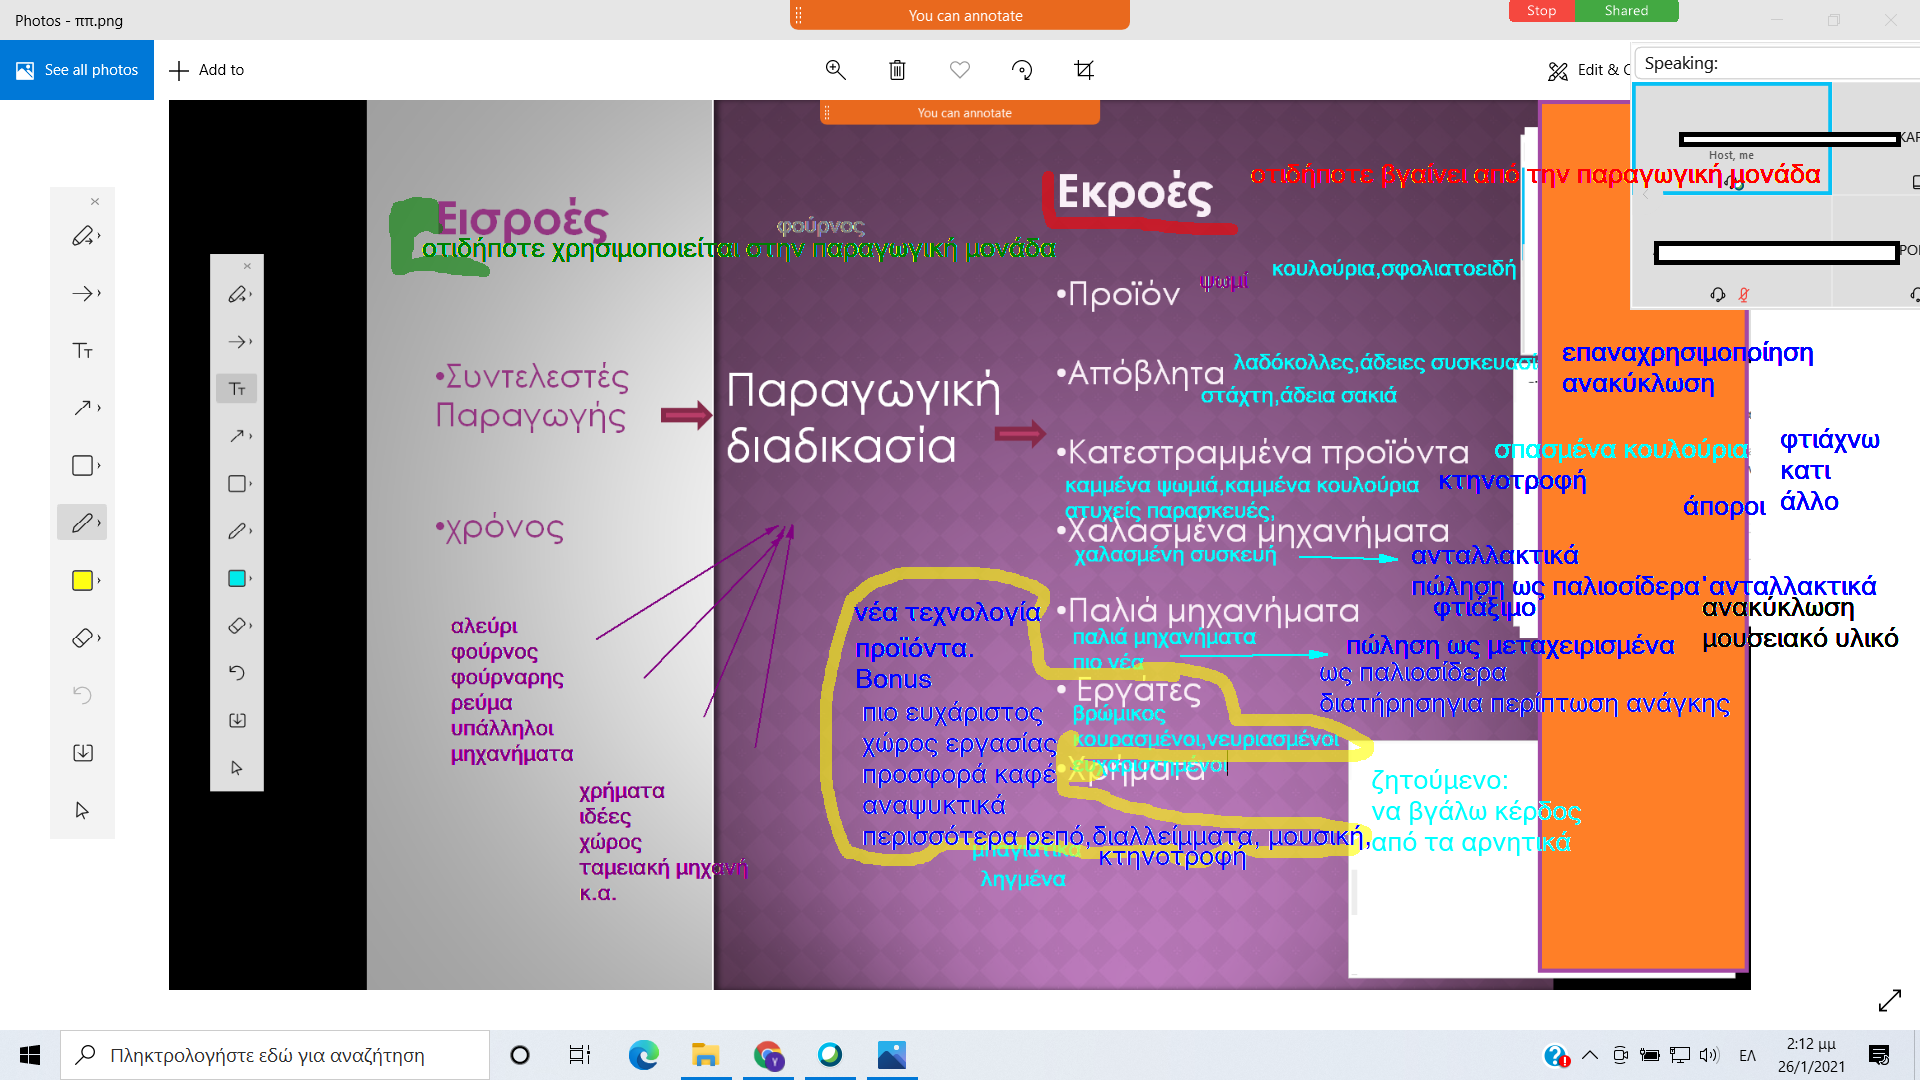
Task: Click the zoom magnifier icon in Photos toolbar
Action: [835, 70]
